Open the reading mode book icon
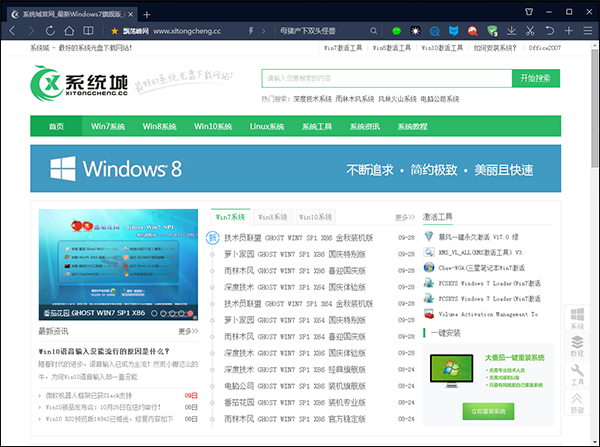The image size is (600, 447). coord(88,31)
